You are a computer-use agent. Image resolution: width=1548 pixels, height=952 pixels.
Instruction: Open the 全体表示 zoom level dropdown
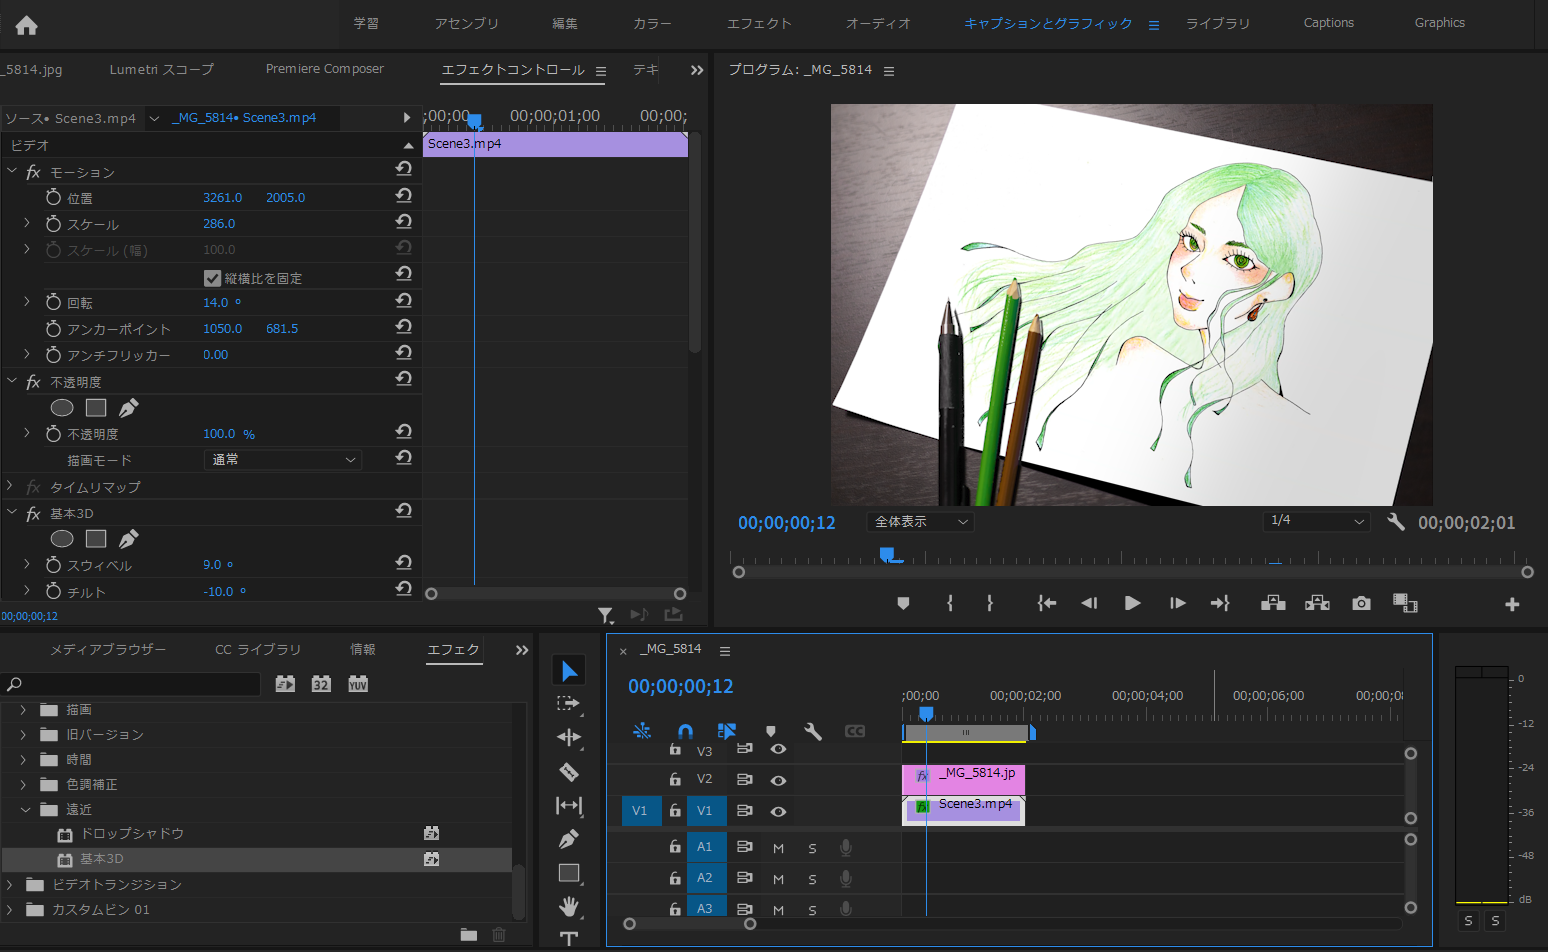tap(918, 521)
